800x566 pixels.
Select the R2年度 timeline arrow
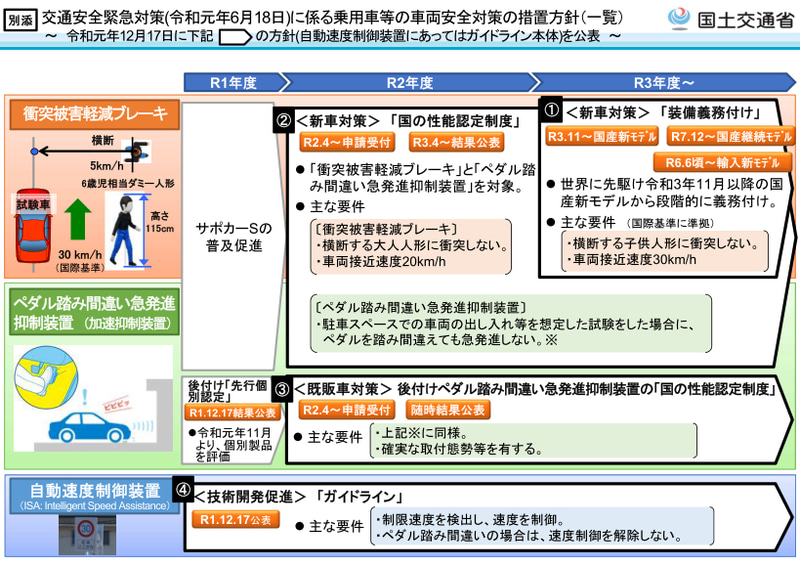coord(410,83)
